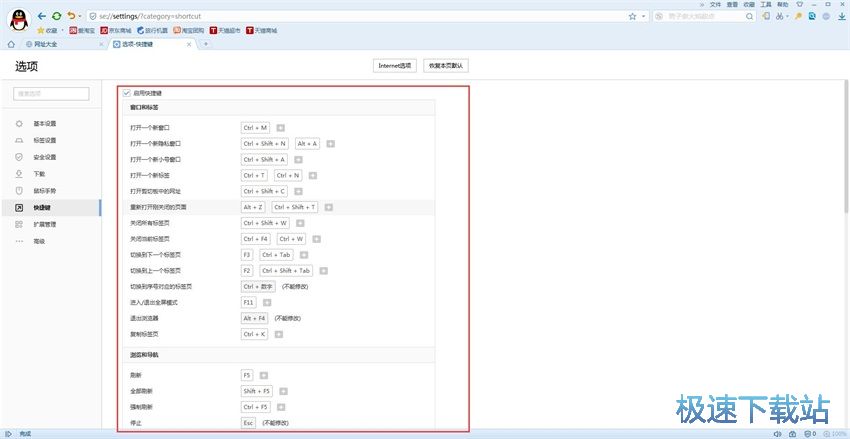This screenshot has height=439, width=850.
Task: Click the scissors screenshot tool icon
Action: (779, 17)
